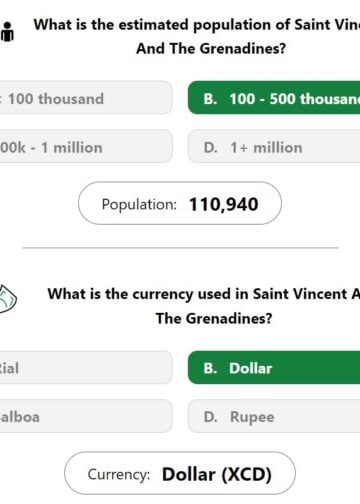360x504 pixels.
Task: Click the 'Currency:' label text
Action: point(119,474)
